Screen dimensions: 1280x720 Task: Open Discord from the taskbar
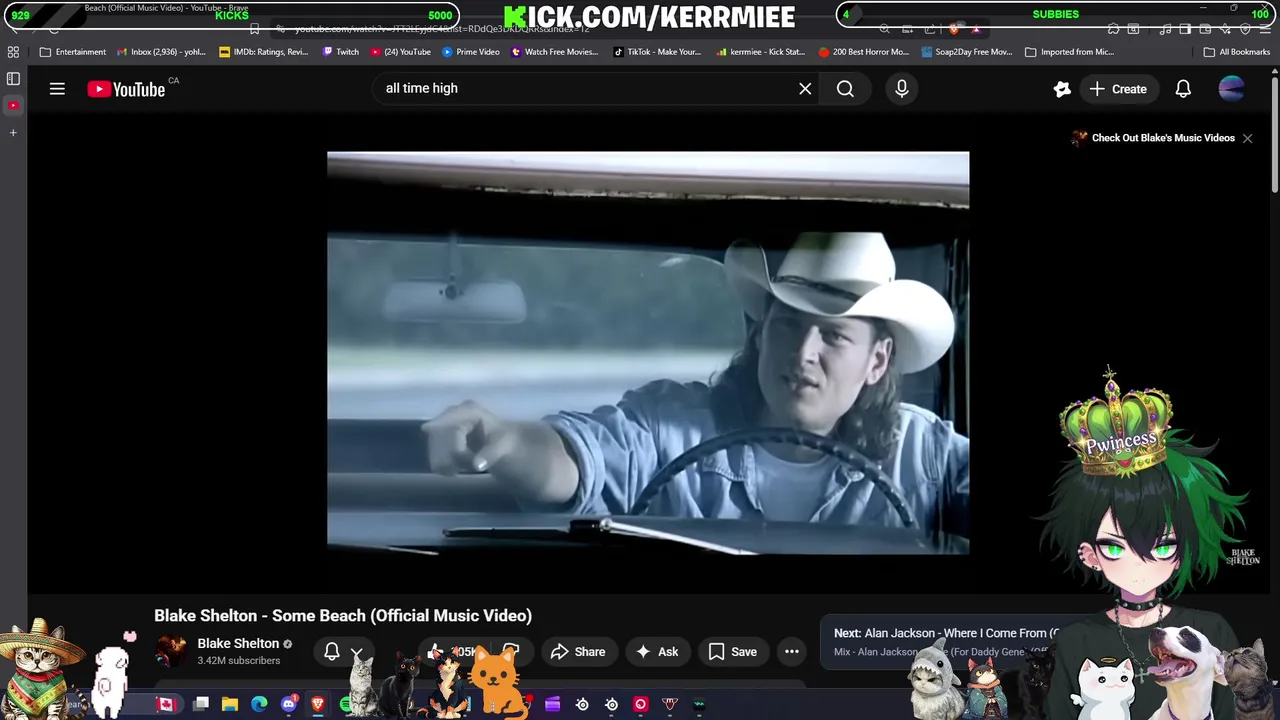(x=289, y=704)
